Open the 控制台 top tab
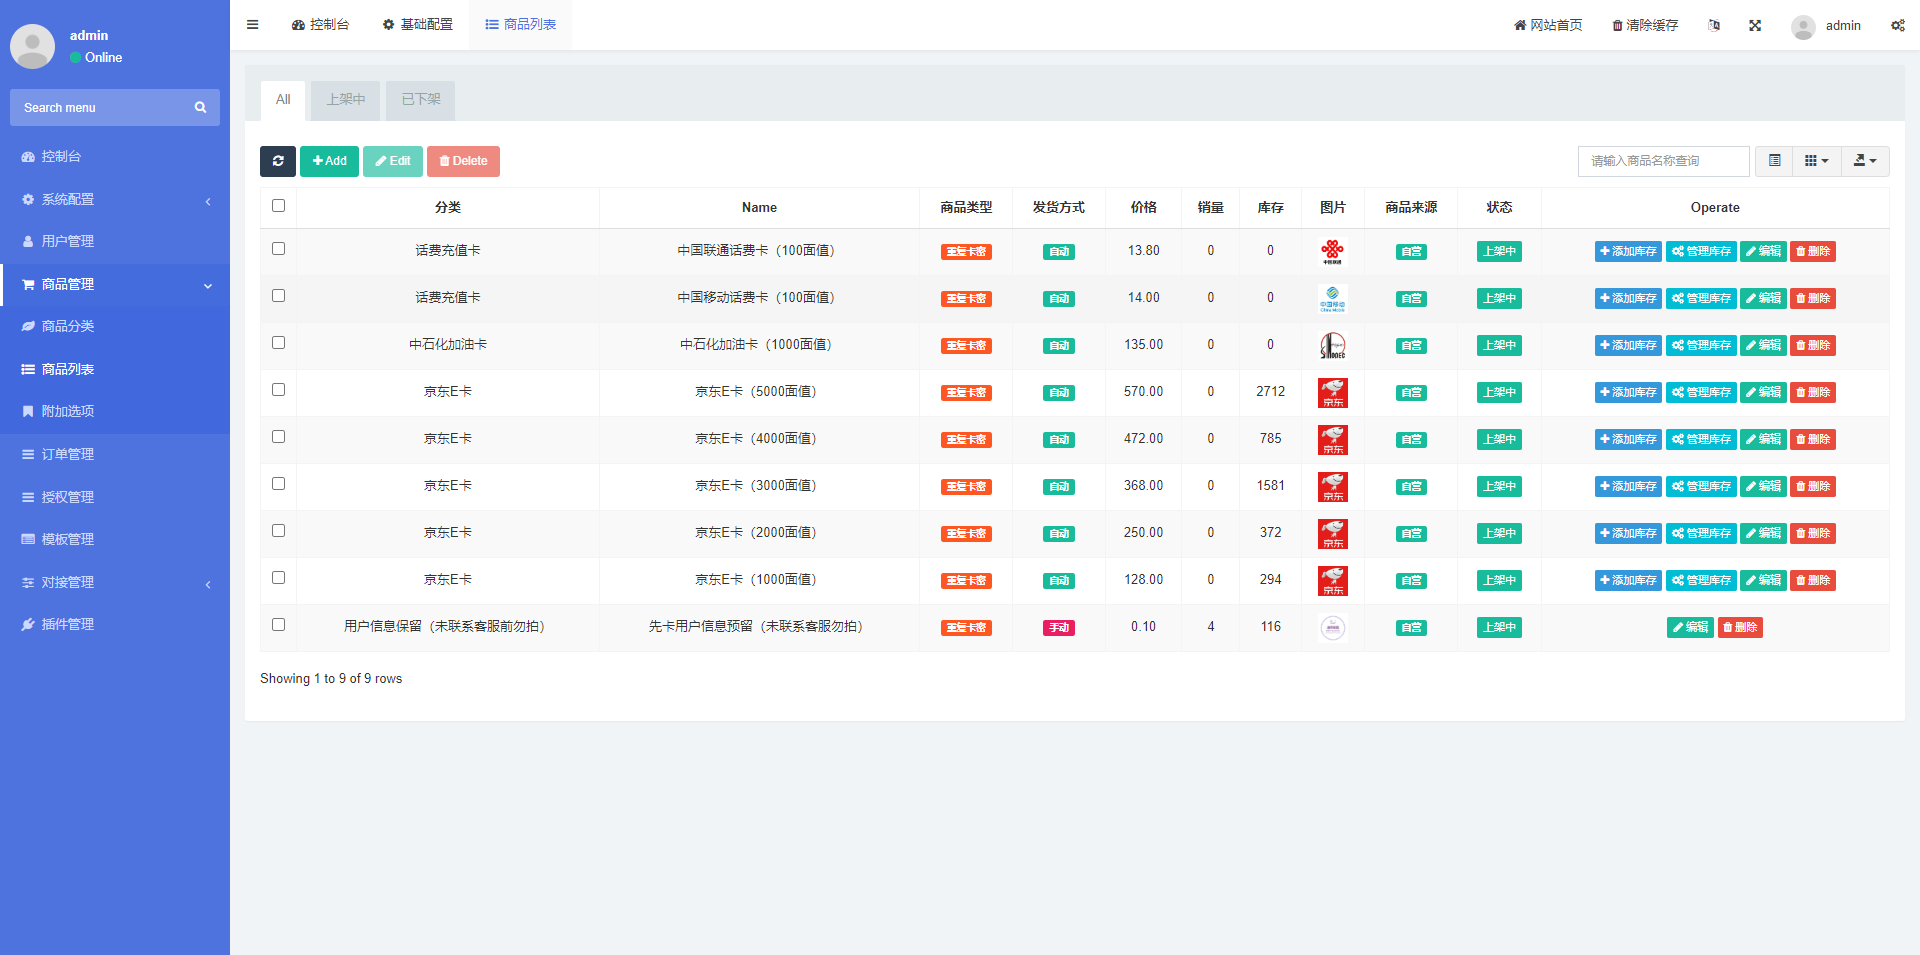 320,25
